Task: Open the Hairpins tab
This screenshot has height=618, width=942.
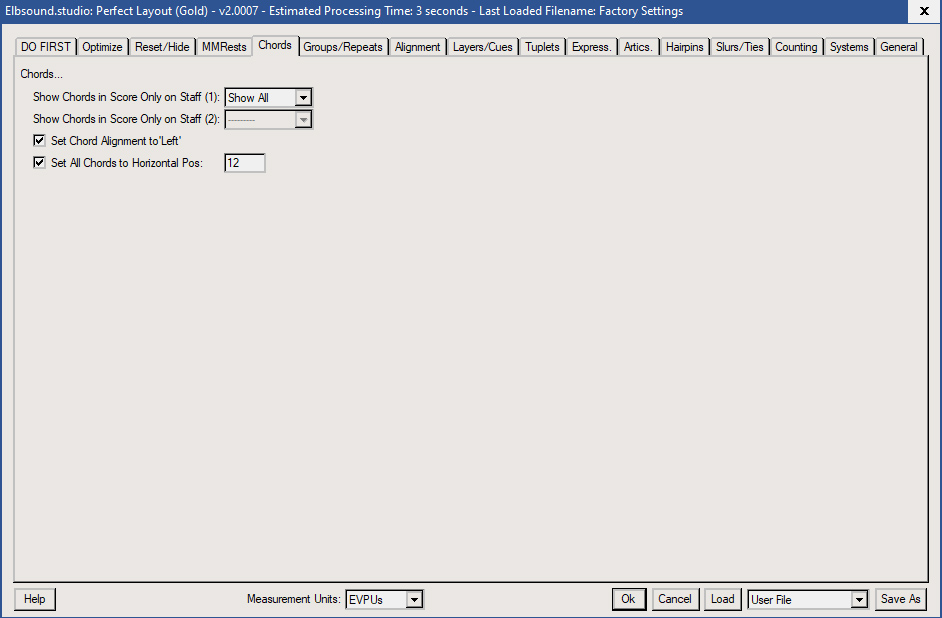Action: pos(685,47)
